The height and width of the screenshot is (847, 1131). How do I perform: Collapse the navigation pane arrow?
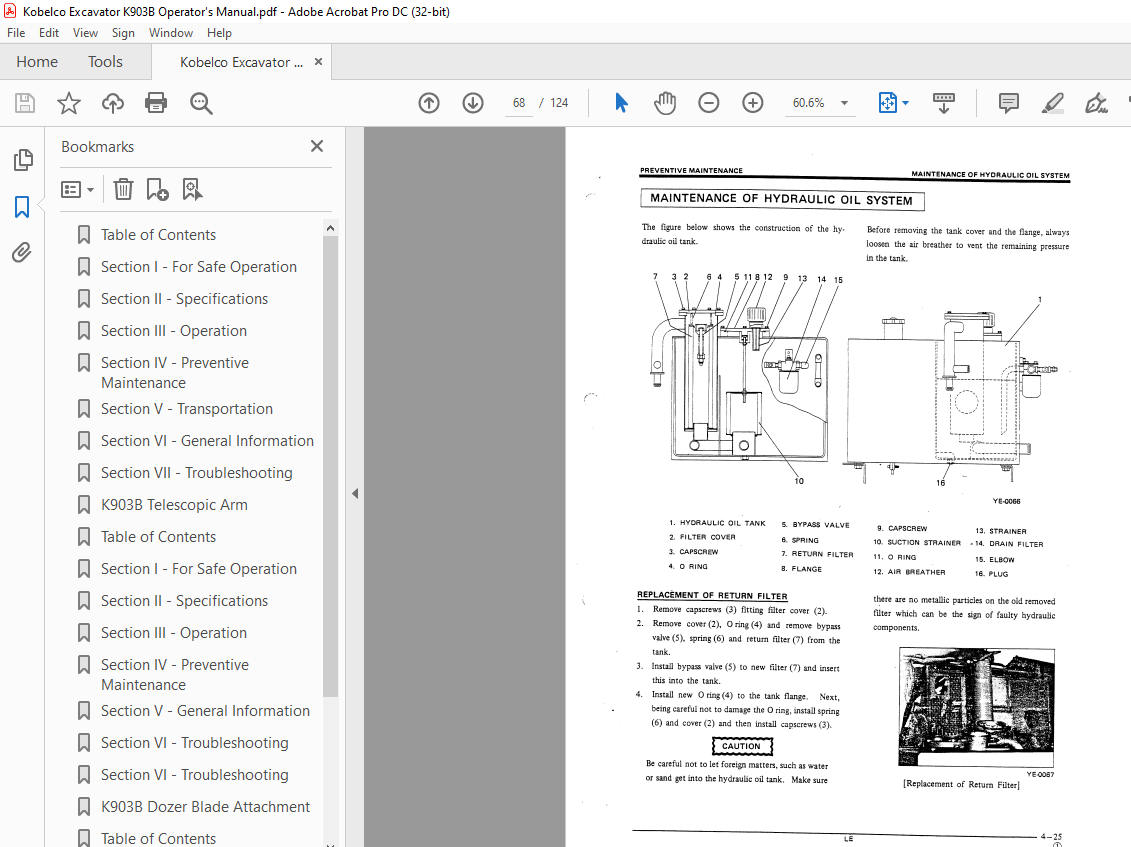pos(355,493)
